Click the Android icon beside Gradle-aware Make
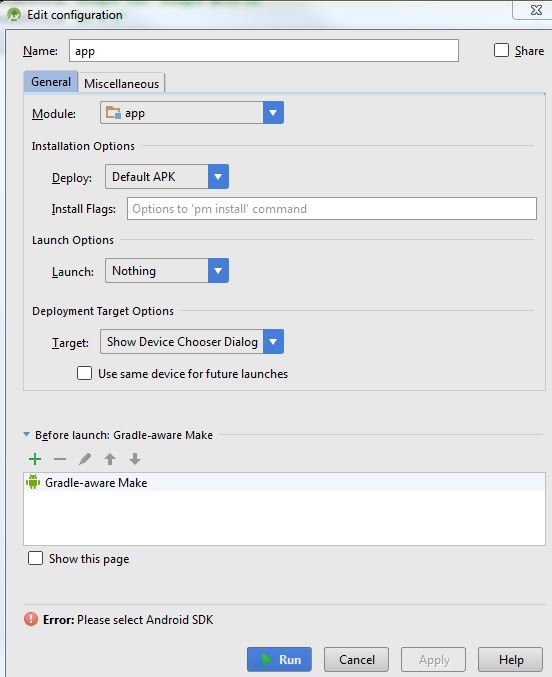 click(x=33, y=482)
